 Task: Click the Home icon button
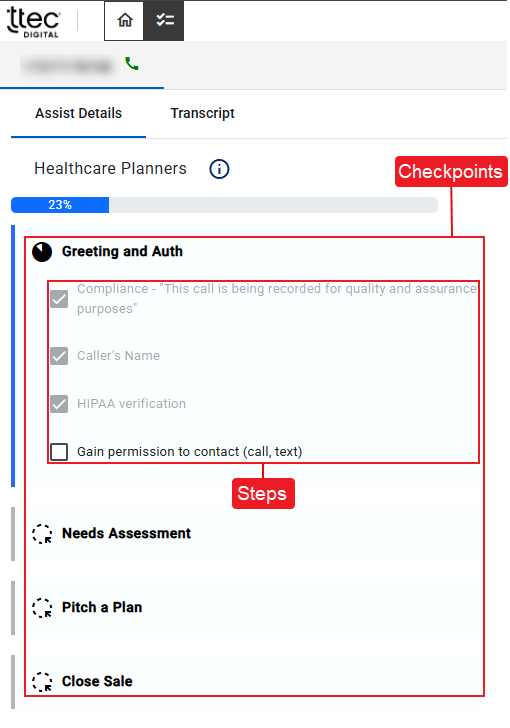(124, 20)
